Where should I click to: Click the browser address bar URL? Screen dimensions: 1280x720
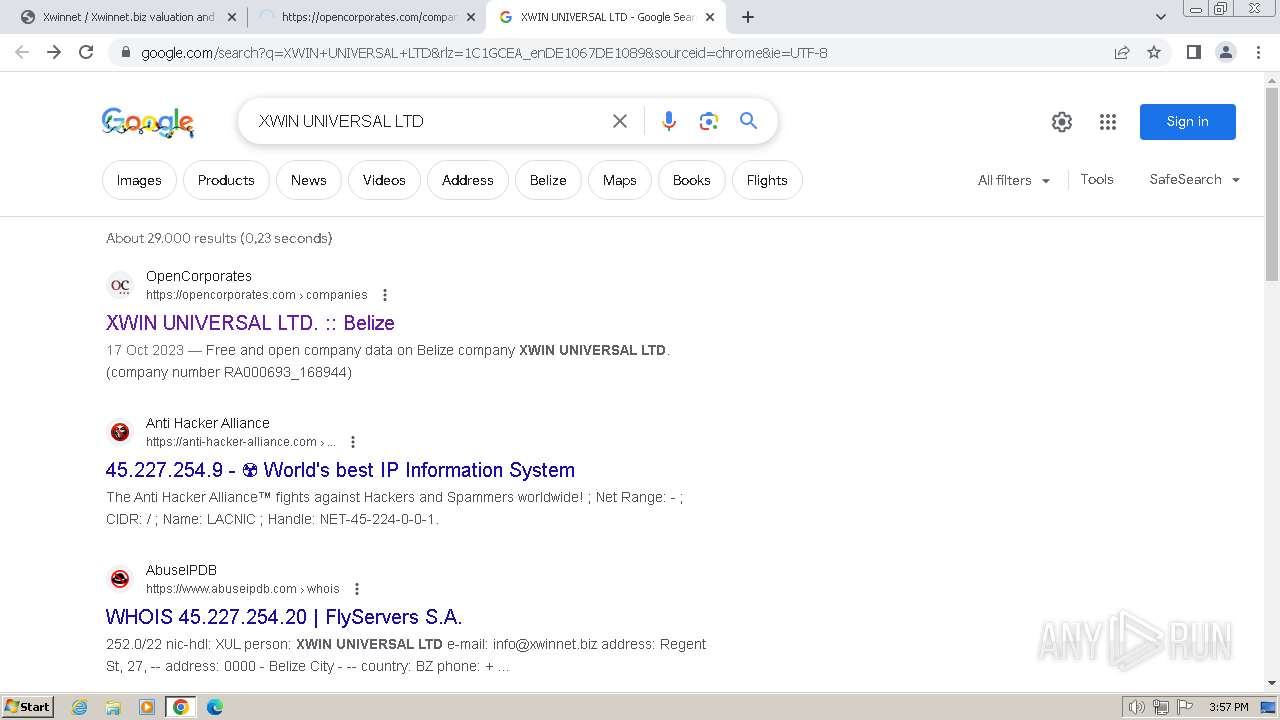tap(484, 52)
